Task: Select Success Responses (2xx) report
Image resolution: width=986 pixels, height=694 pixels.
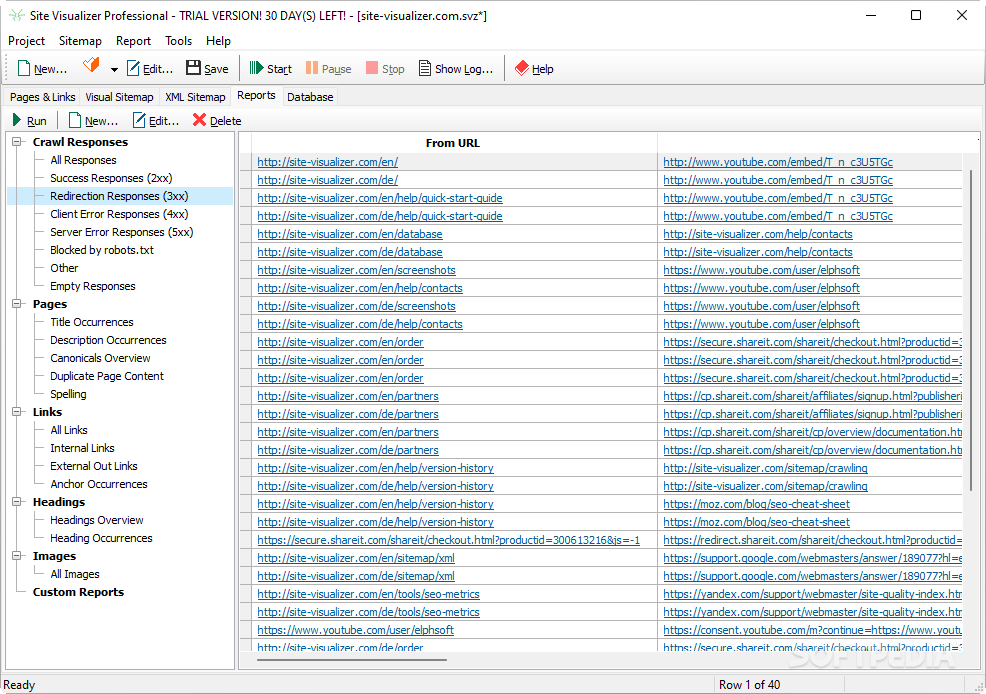Action: coord(111,179)
